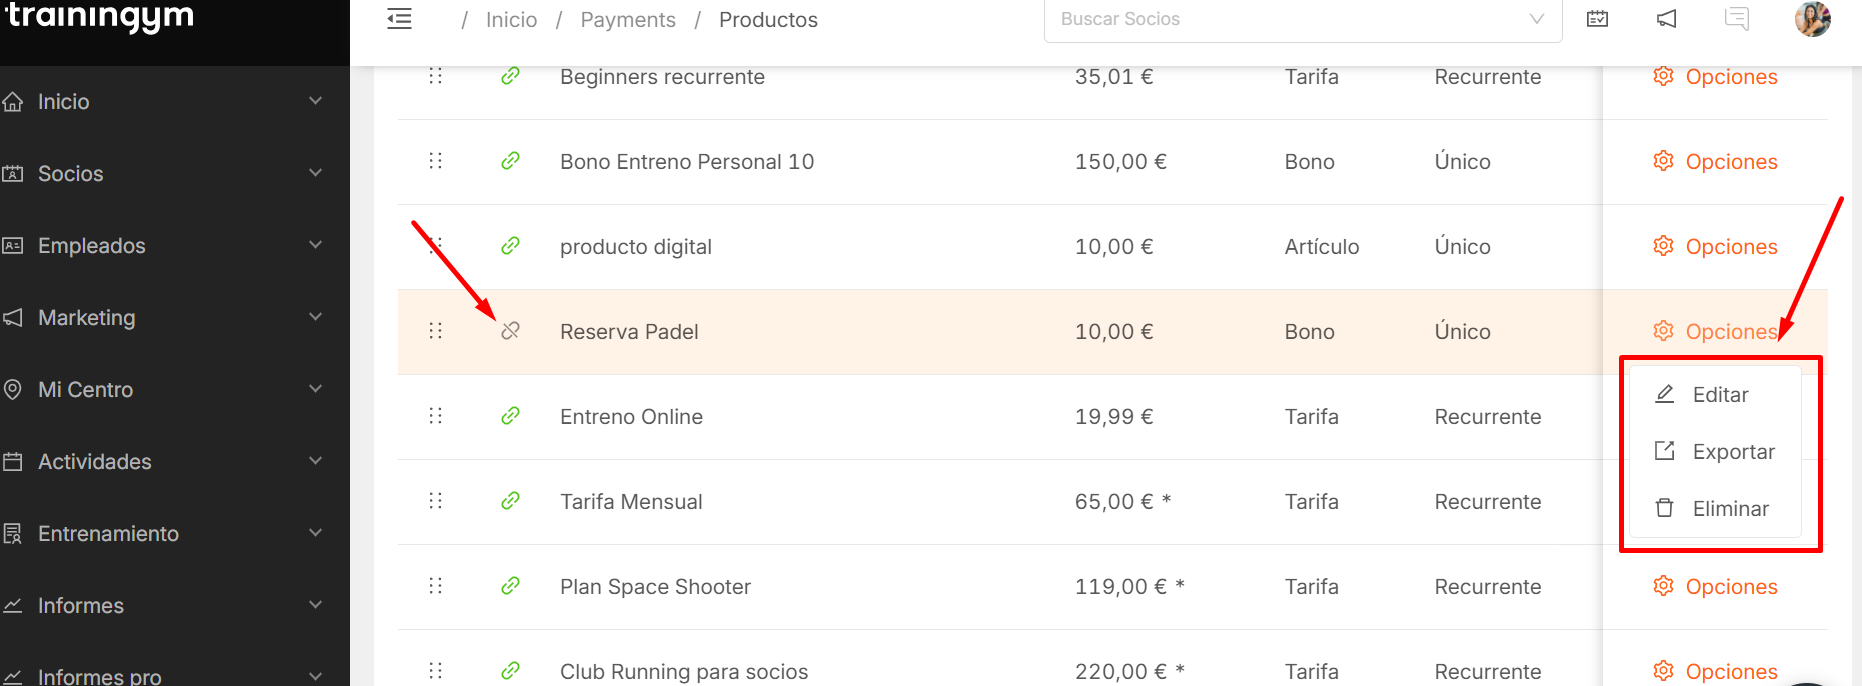
Task: Choose Eliminar with the trash icon
Action: [1729, 509]
